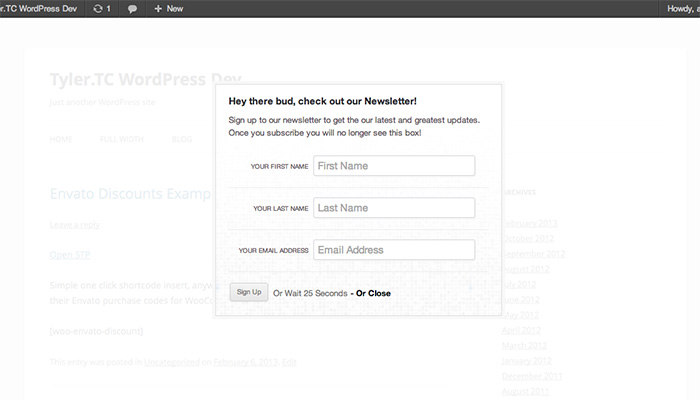700x400 pixels.
Task: Open the March 2012 archive link
Action: click(x=524, y=346)
